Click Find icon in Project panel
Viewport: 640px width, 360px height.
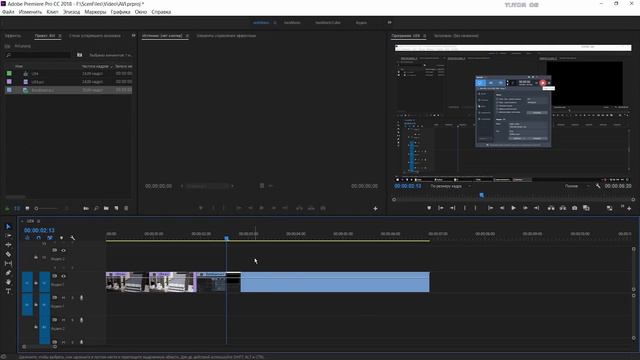[x=96, y=208]
